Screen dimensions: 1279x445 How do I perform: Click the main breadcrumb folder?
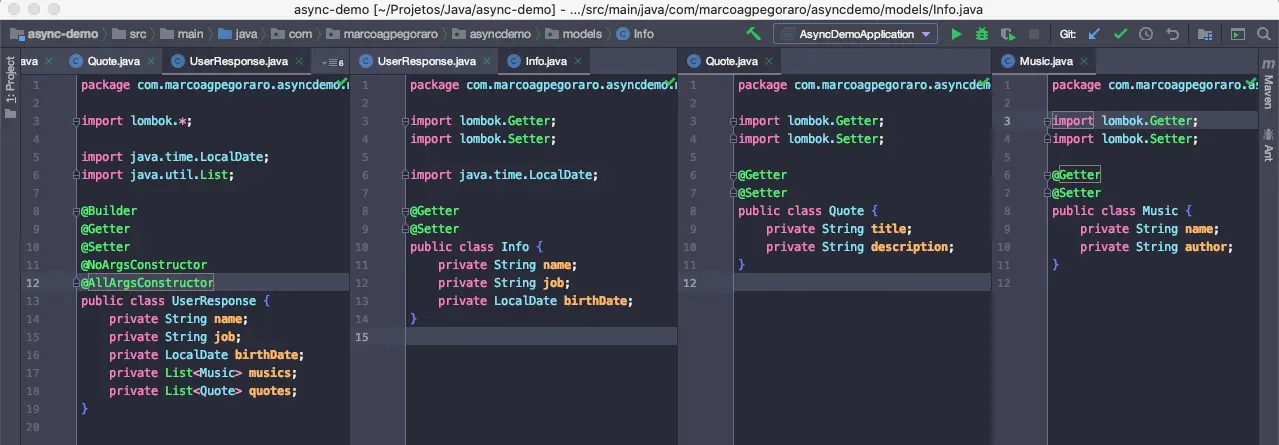coord(182,34)
